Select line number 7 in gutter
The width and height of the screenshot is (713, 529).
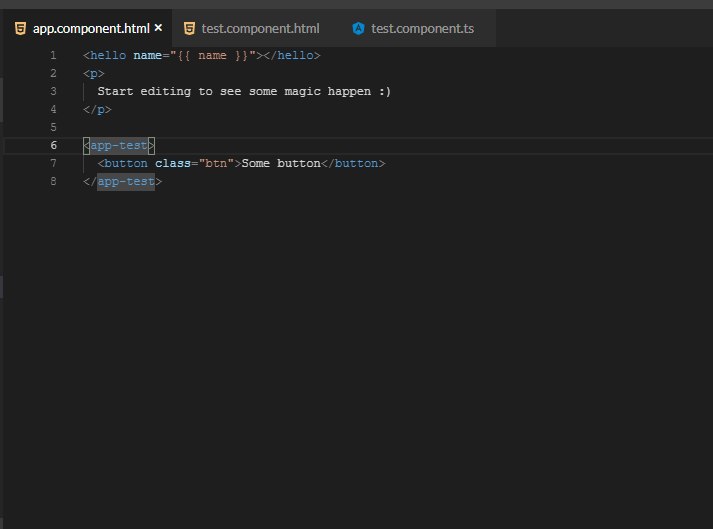click(53, 163)
